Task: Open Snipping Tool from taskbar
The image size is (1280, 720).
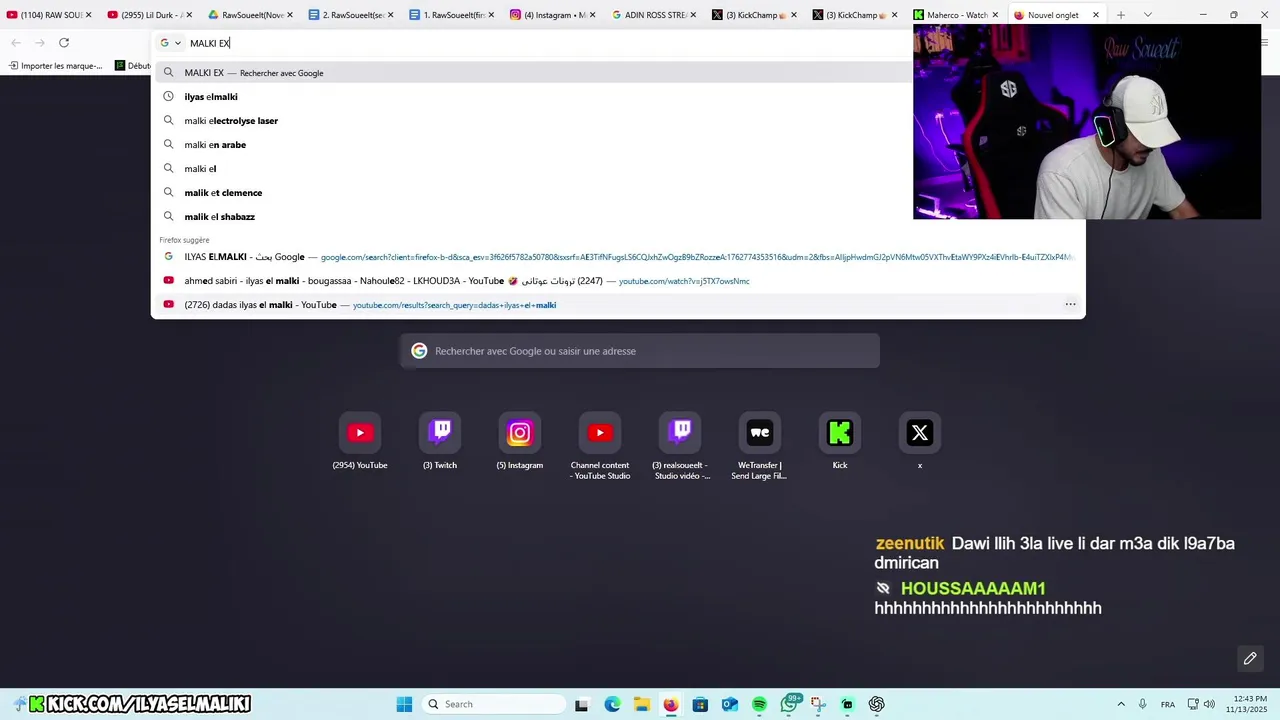Action: point(818,704)
